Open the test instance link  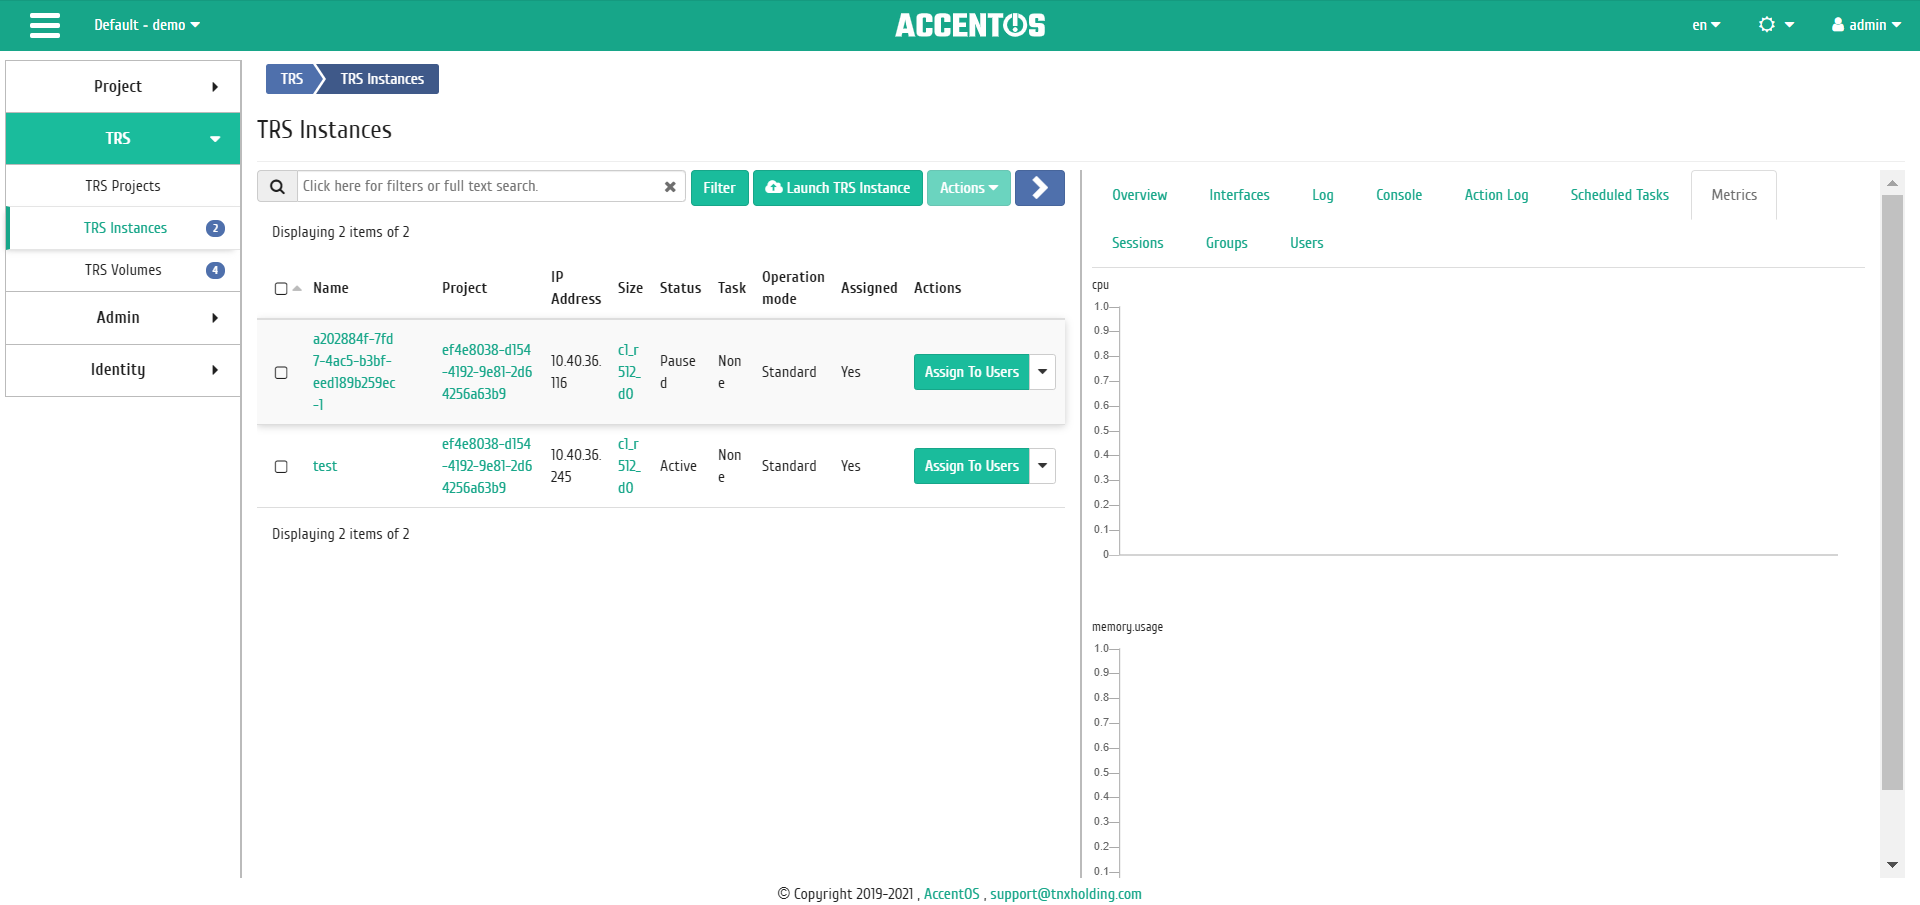click(325, 466)
